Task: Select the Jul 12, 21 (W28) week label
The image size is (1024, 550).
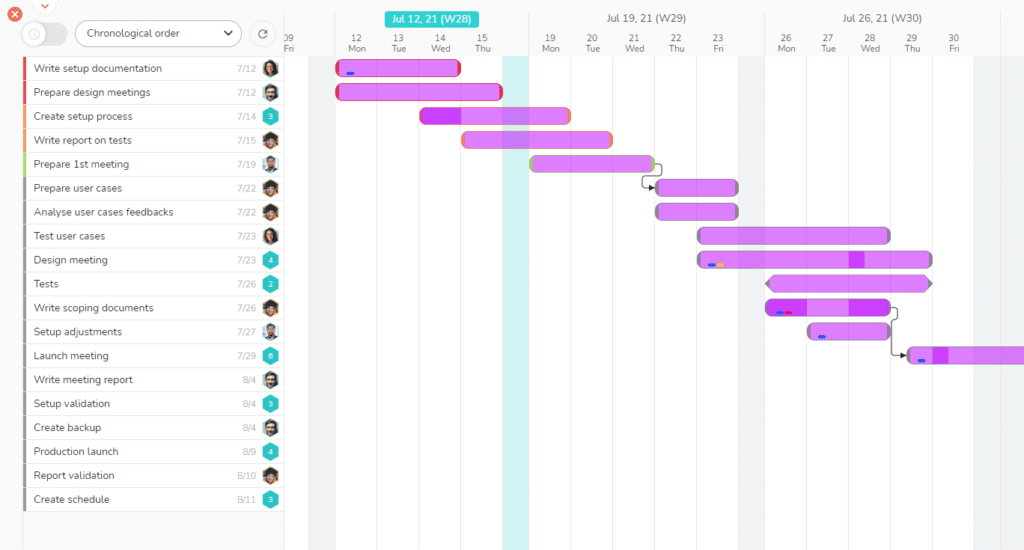Action: (432, 19)
